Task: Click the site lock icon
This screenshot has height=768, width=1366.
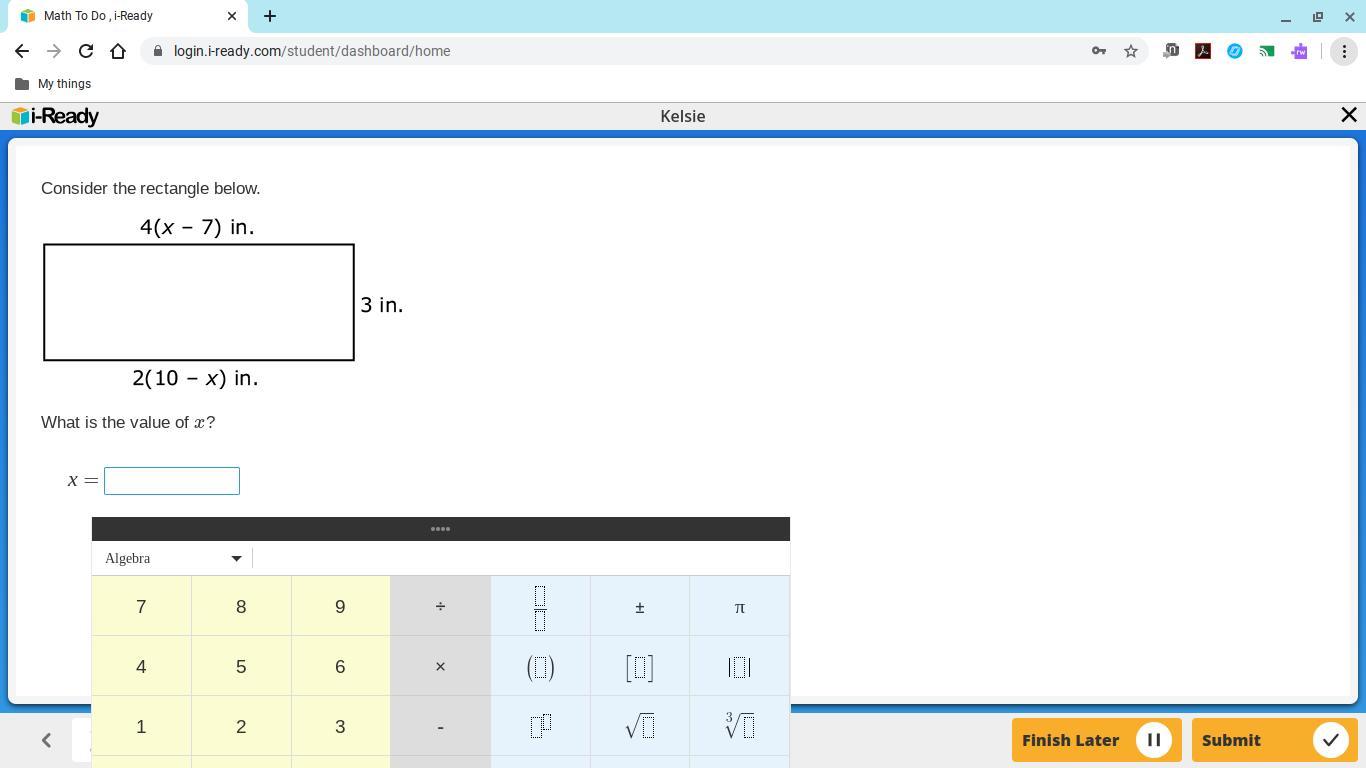Action: coord(157,51)
